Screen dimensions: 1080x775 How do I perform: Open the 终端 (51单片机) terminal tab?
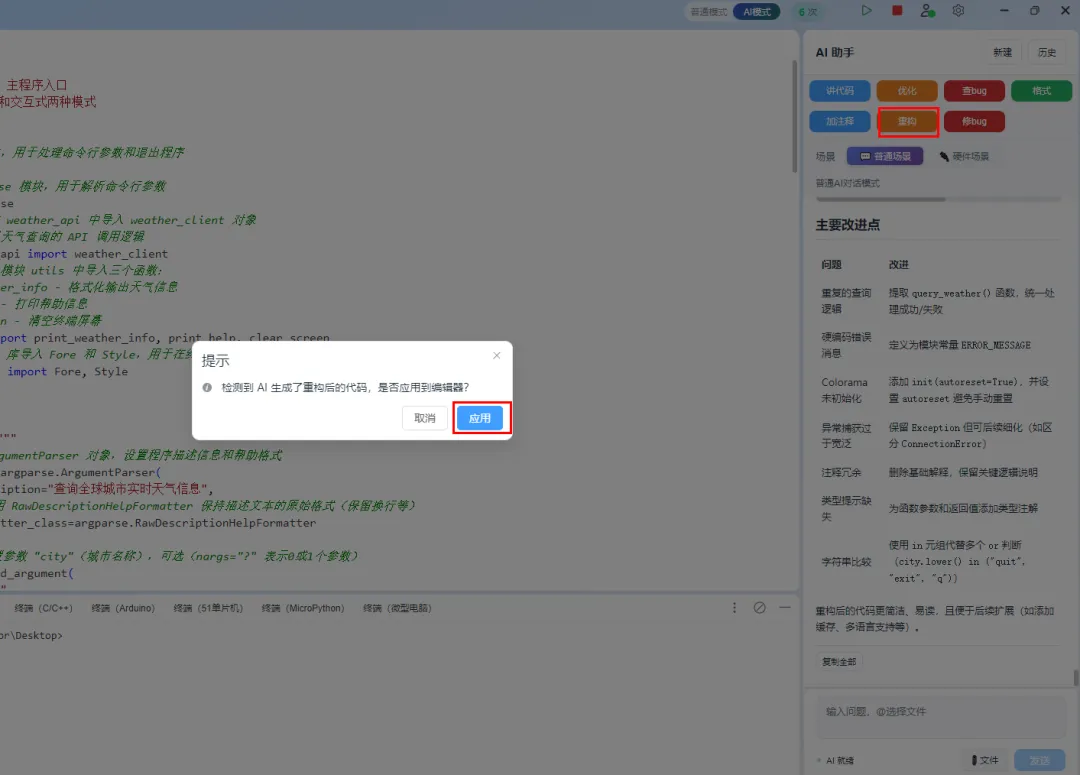click(x=208, y=608)
